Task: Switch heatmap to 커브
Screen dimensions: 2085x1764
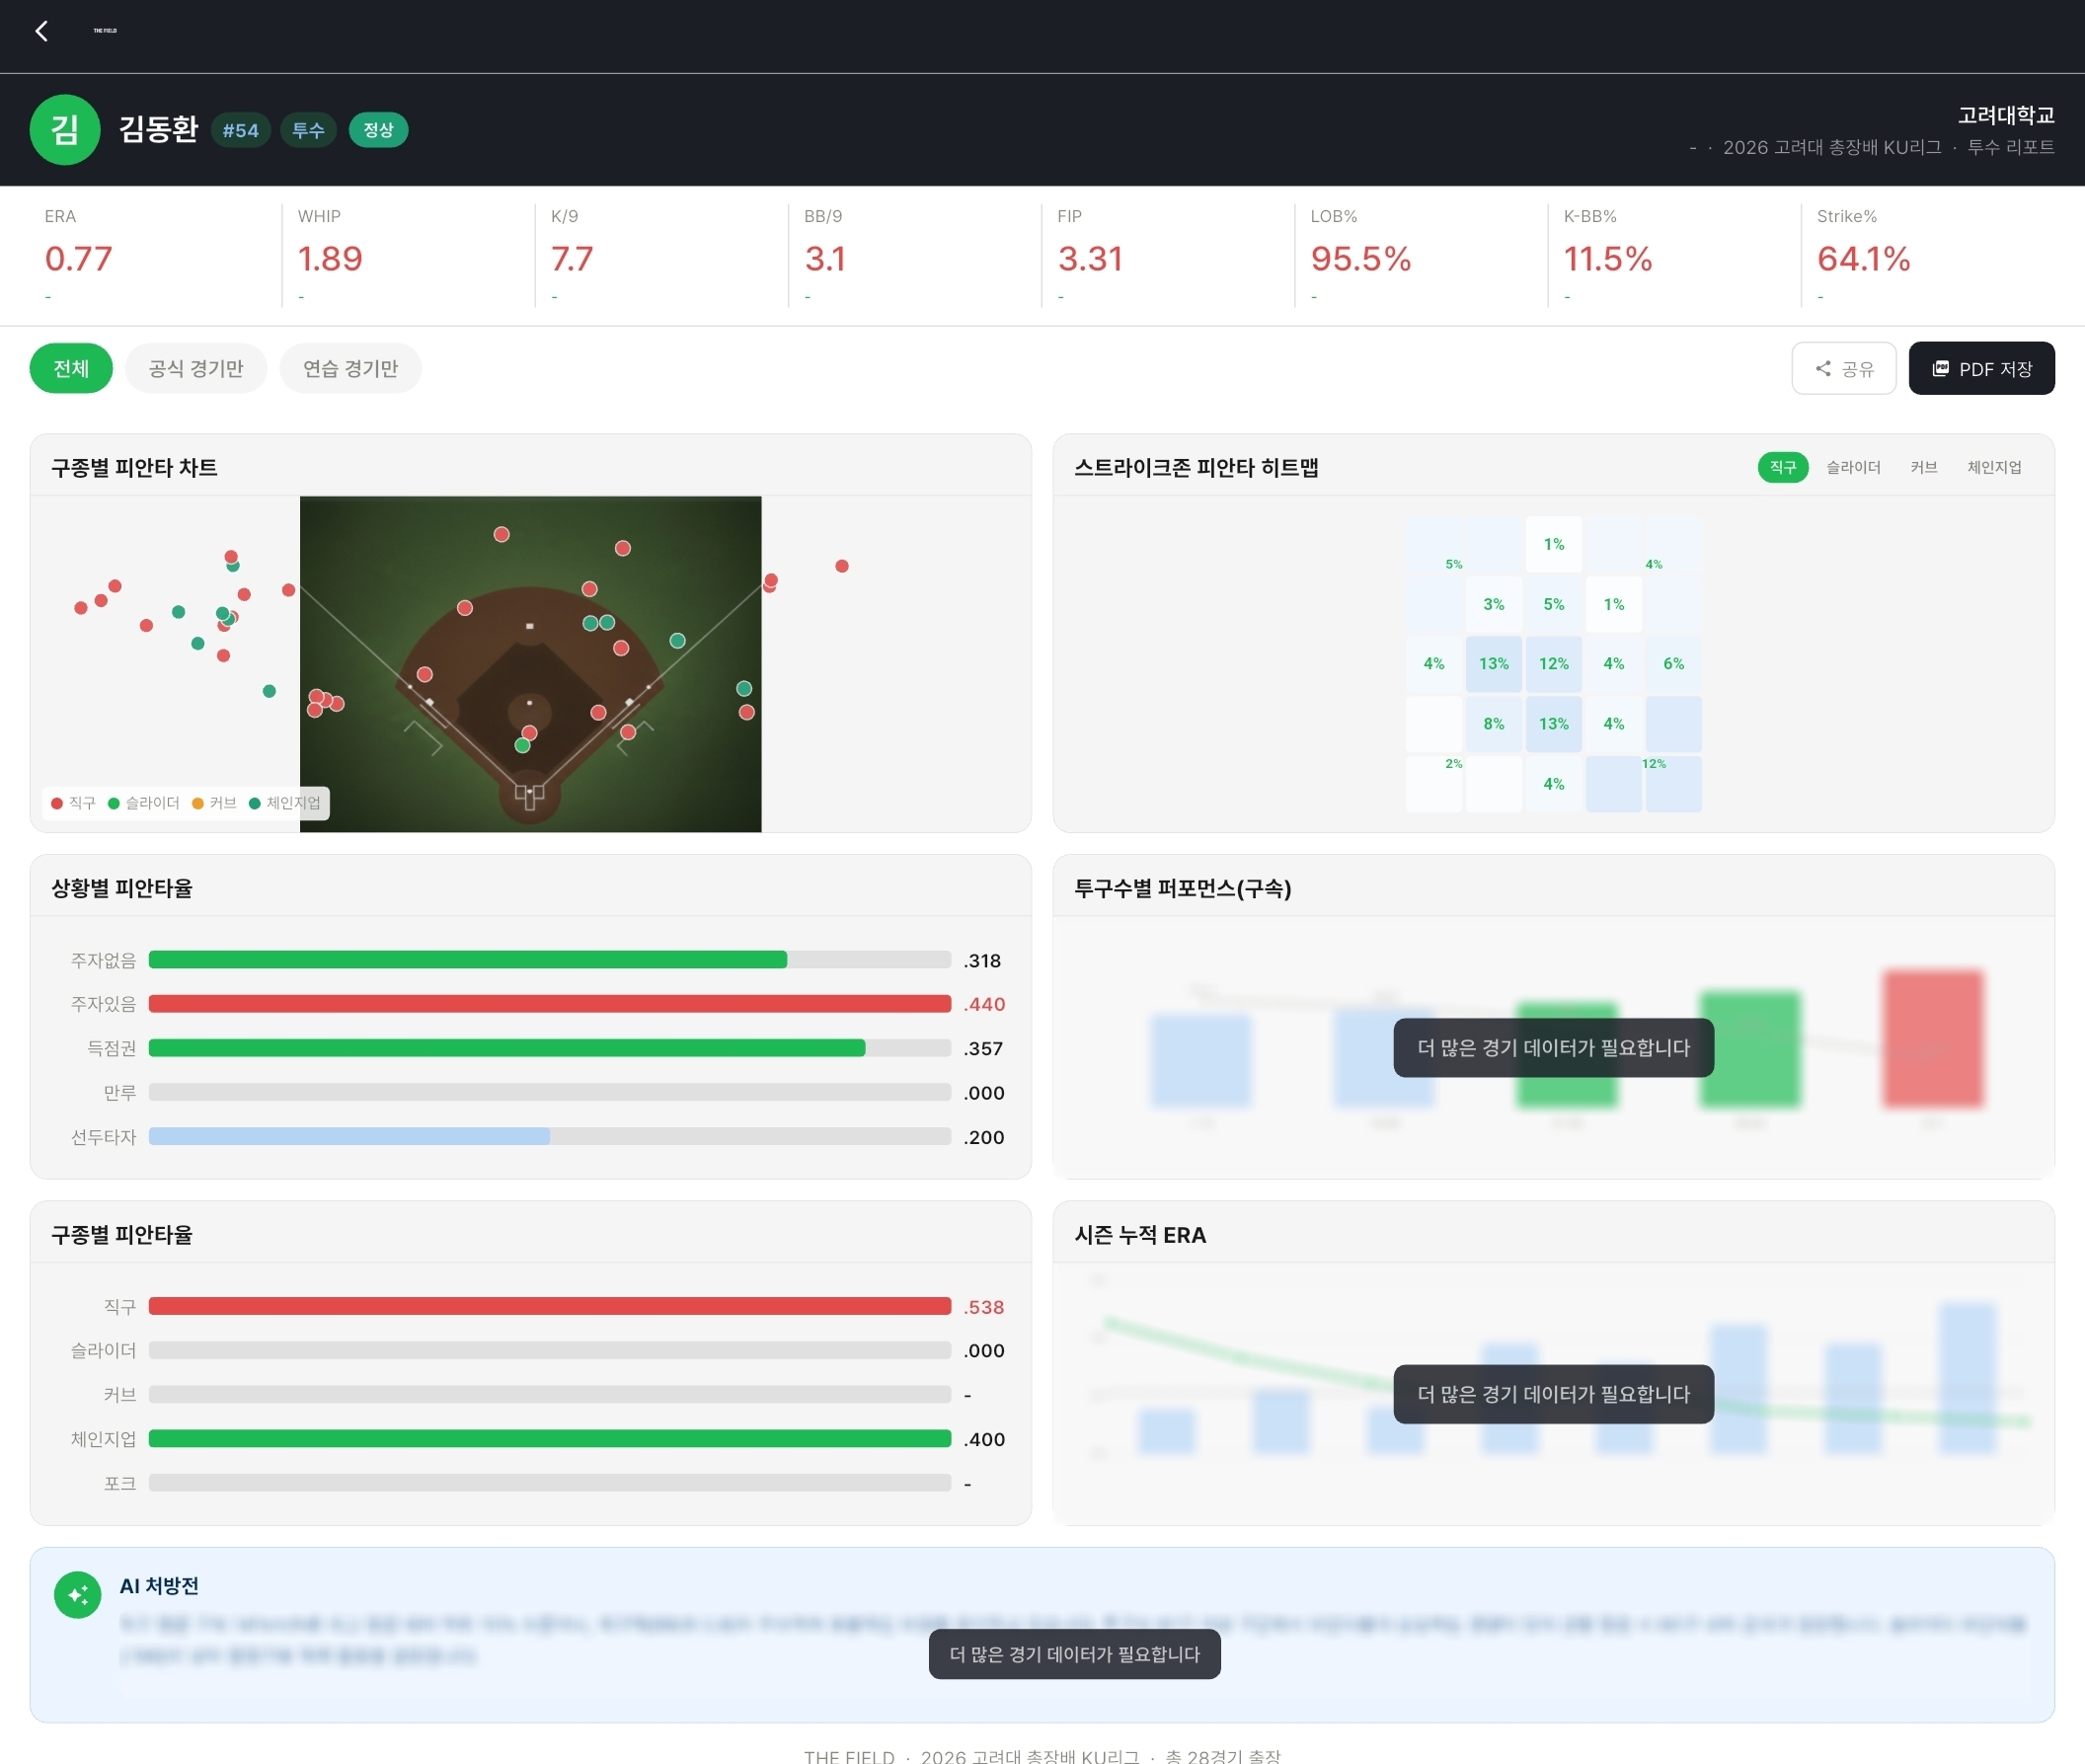Action: (1924, 467)
